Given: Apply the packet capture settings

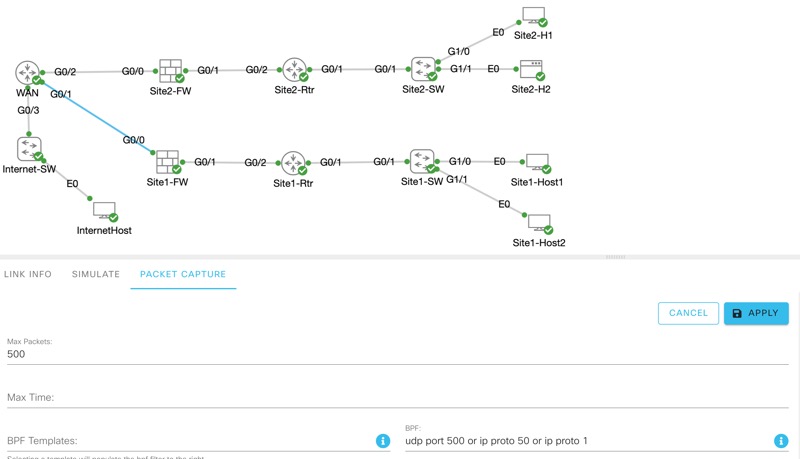Looking at the screenshot, I should [756, 313].
